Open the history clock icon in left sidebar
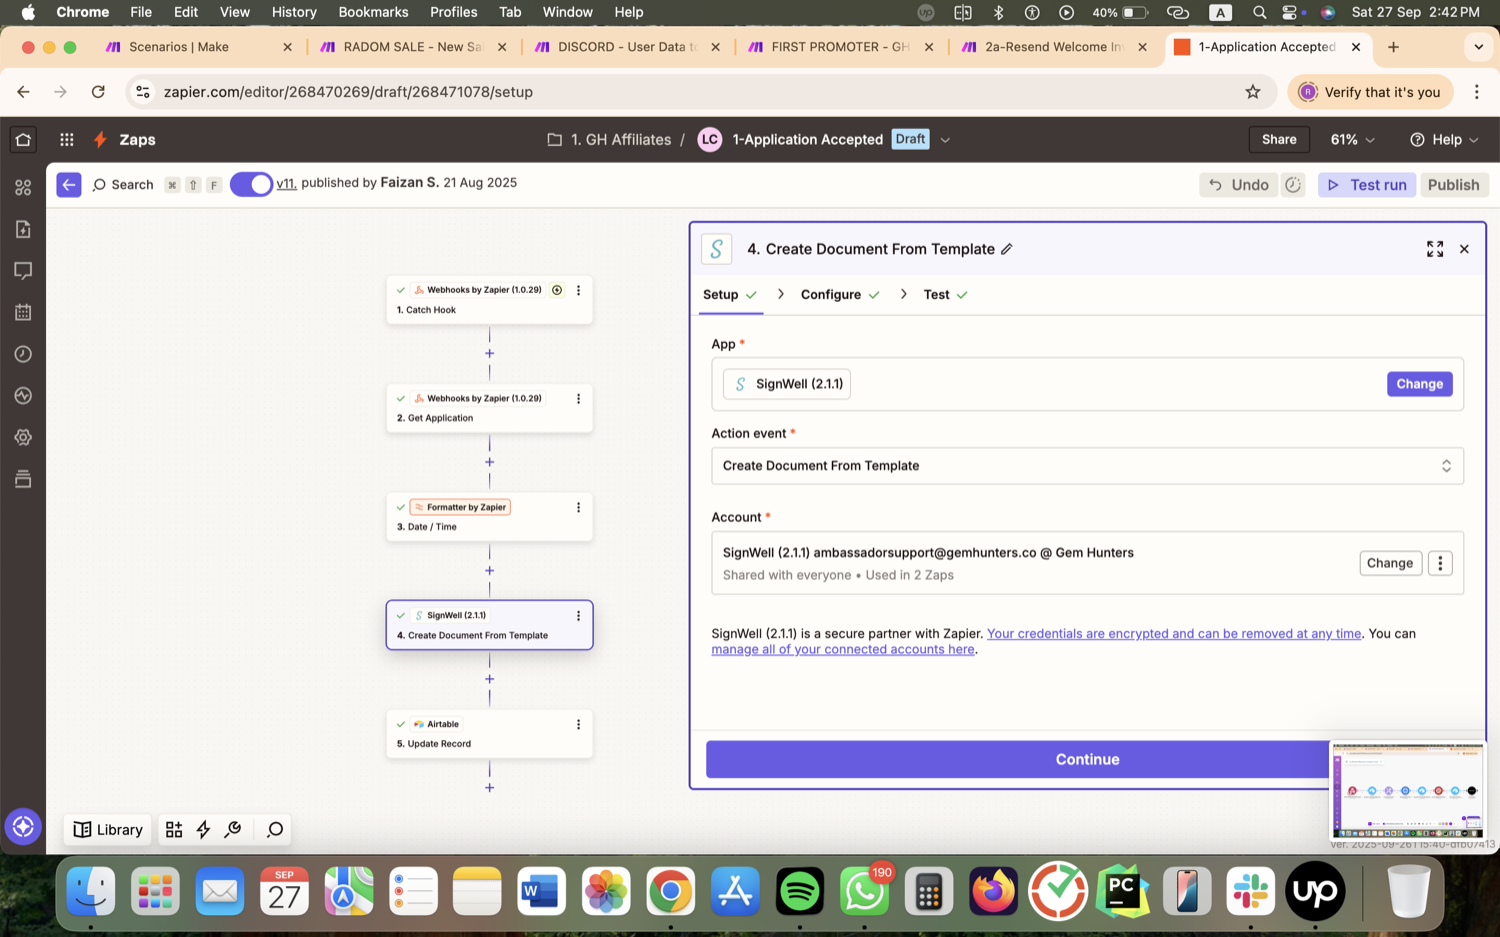Screen dimensions: 1500x937 (23, 354)
